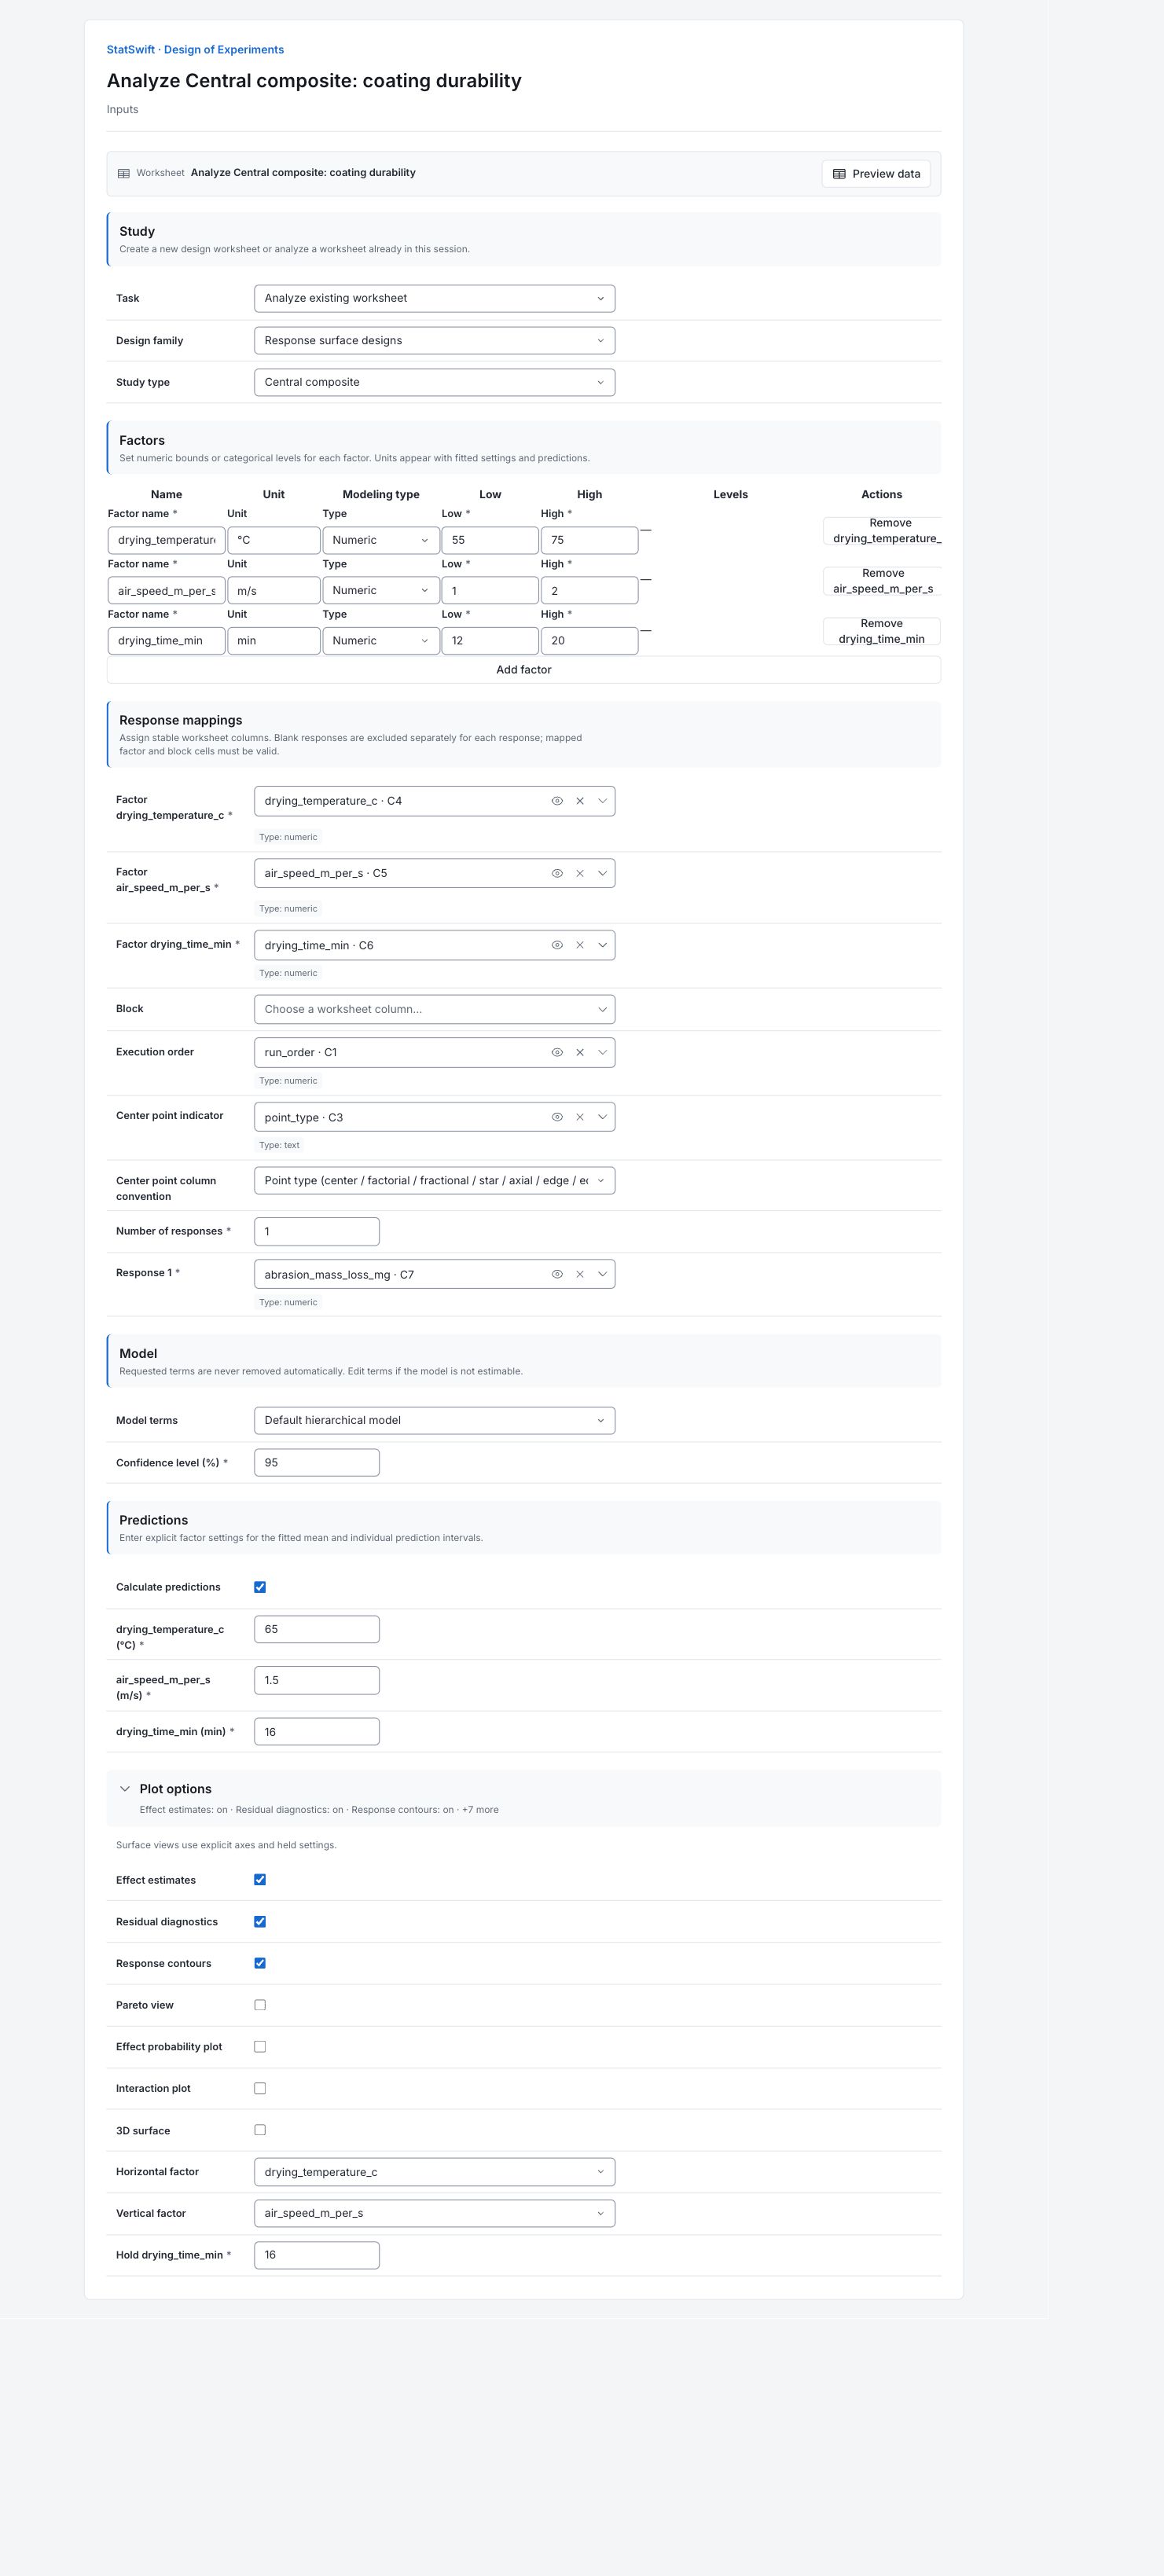Viewport: 1164px width, 2576px height.
Task: Open modeling Type dropdown for drying_time_min factor
Action: (x=381, y=641)
